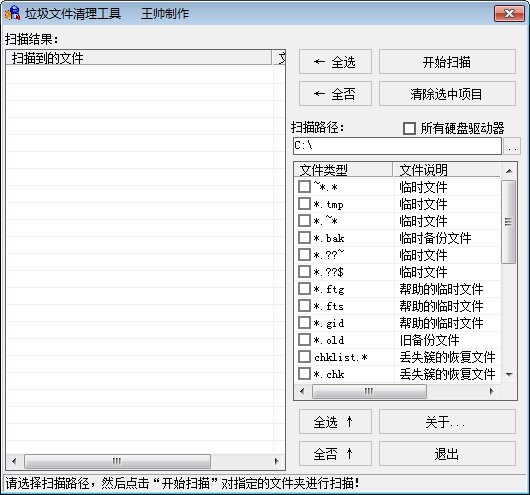Check the *.fts file type
Image resolution: width=530 pixels, height=495 pixels.
click(304, 305)
